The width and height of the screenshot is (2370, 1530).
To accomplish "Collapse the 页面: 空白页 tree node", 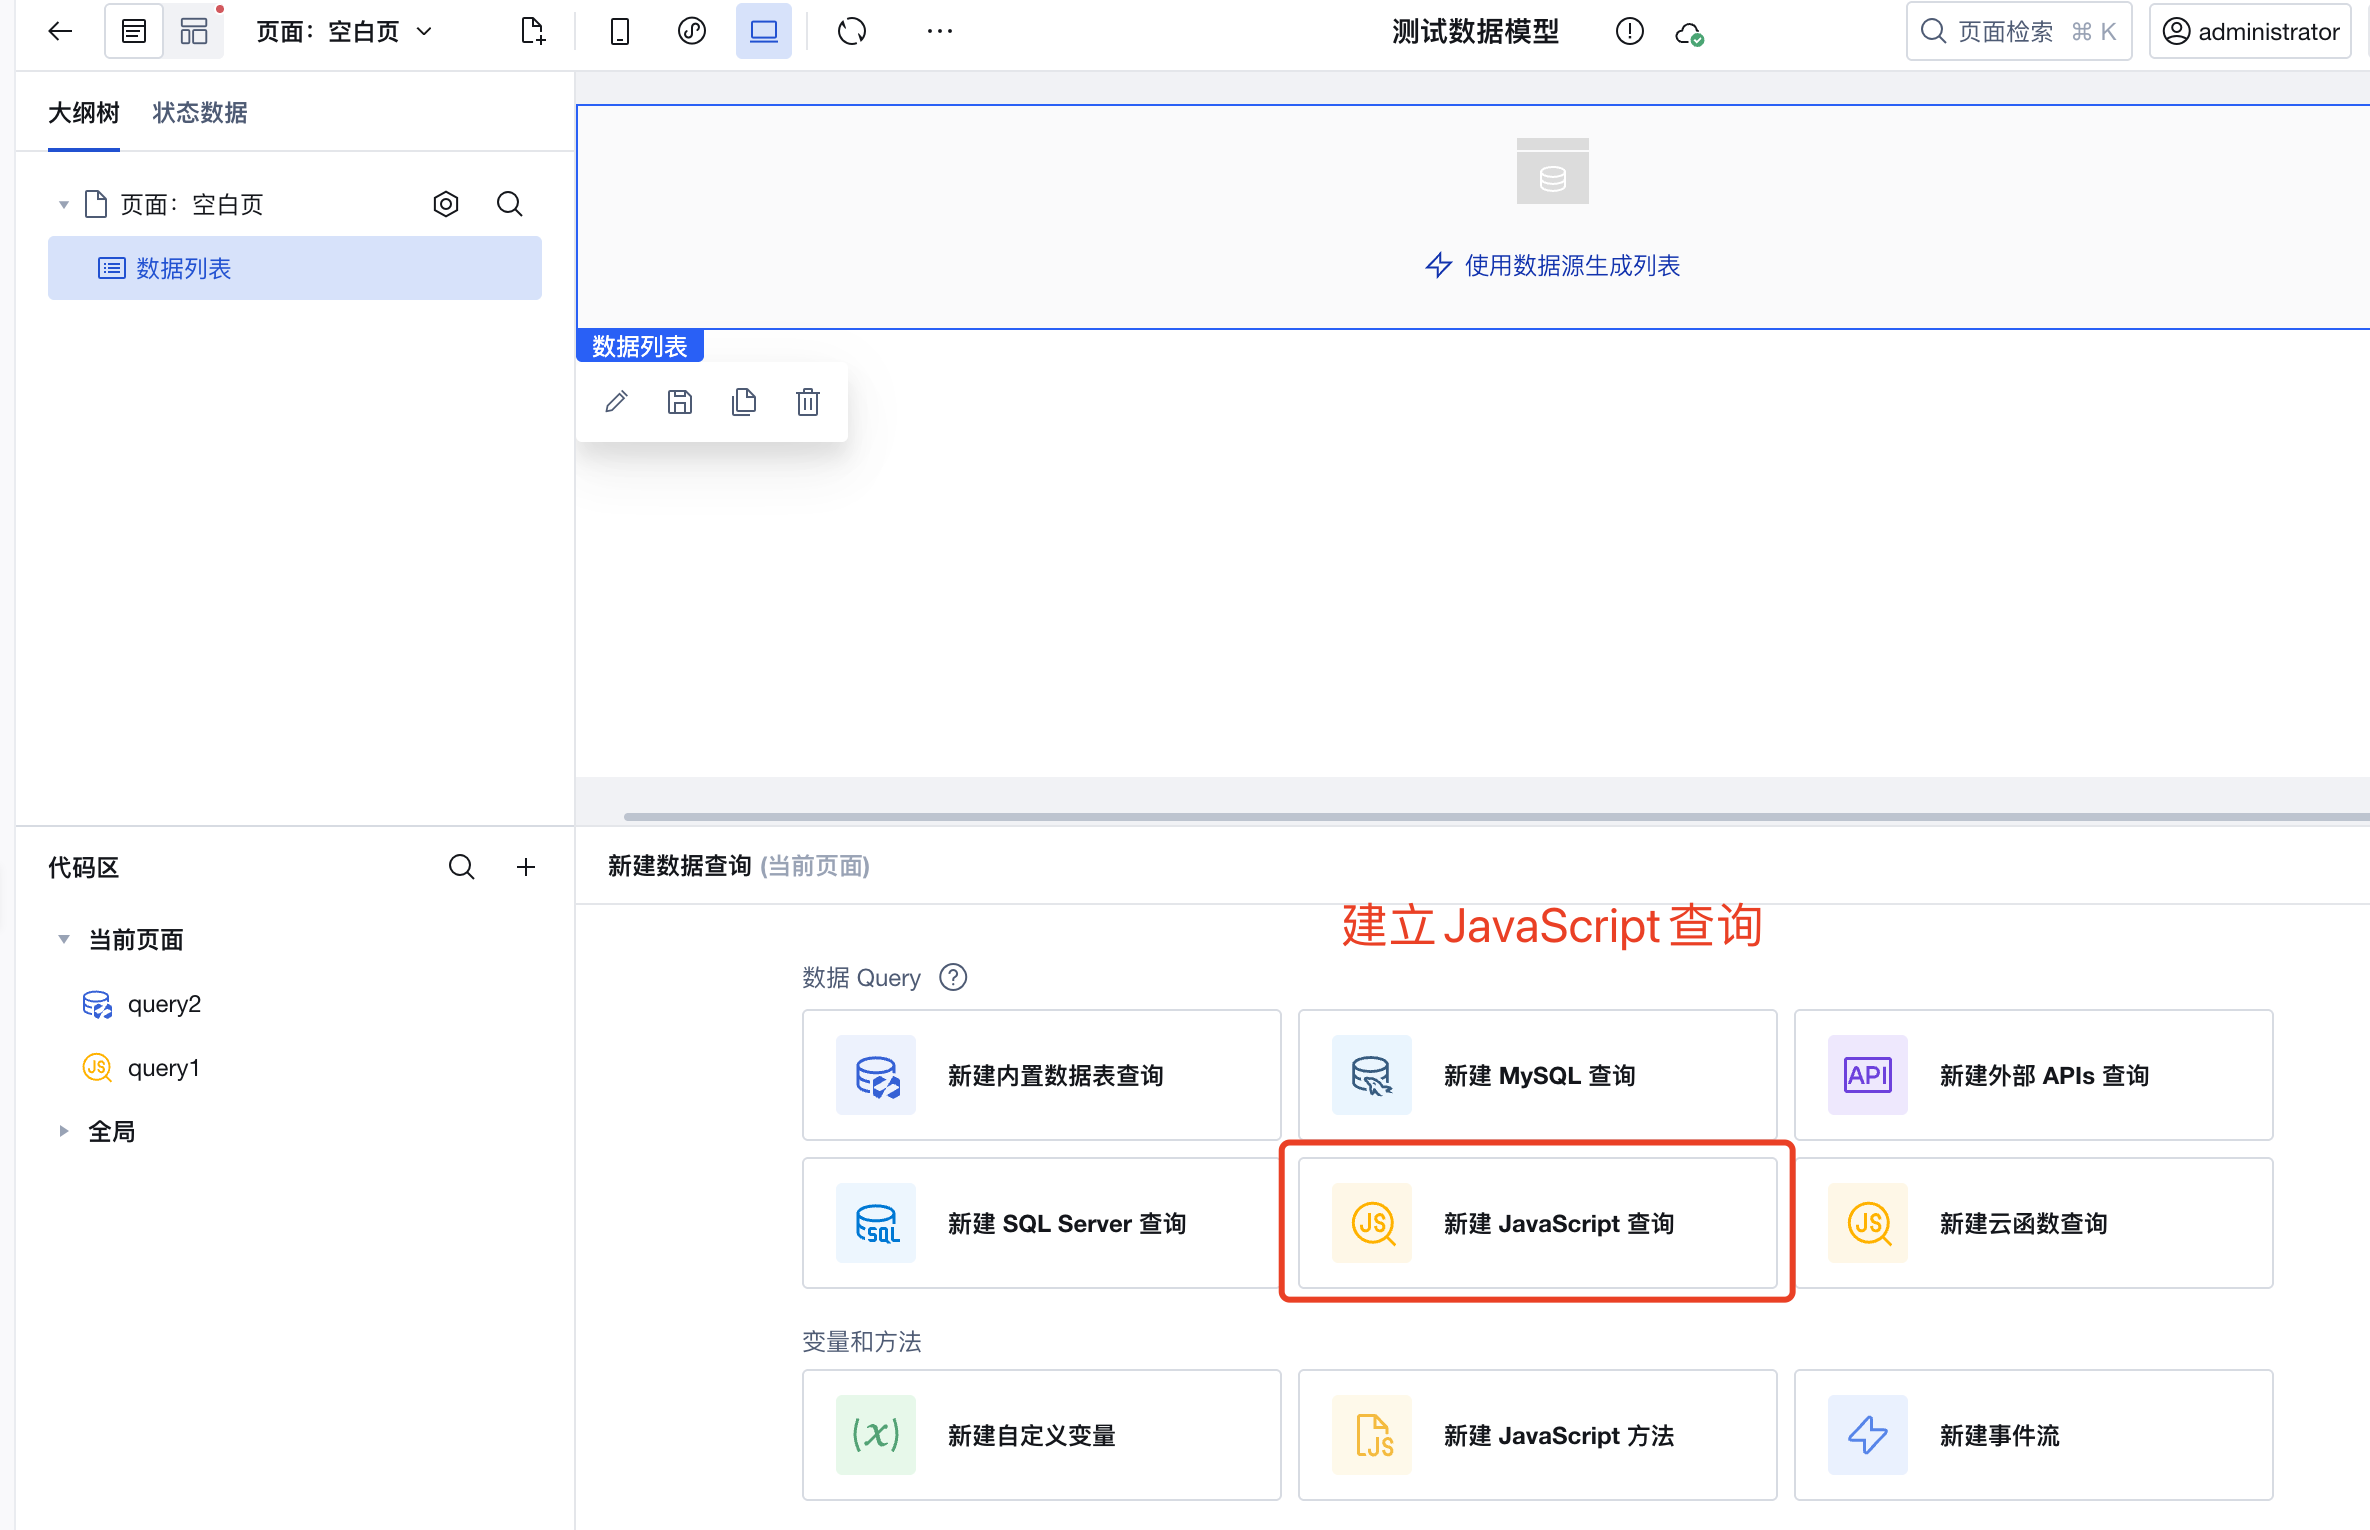I will click(x=63, y=205).
